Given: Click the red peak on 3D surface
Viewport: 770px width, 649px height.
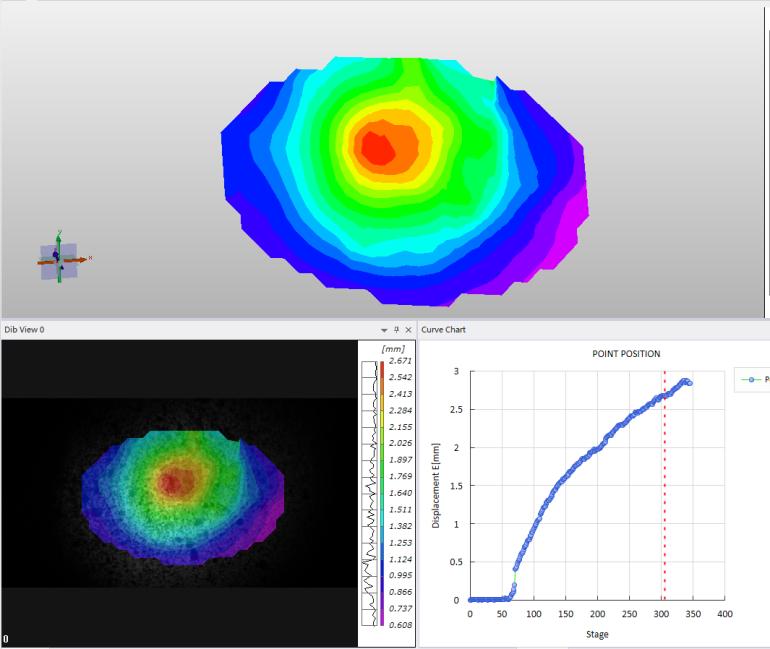Looking at the screenshot, I should (377, 147).
